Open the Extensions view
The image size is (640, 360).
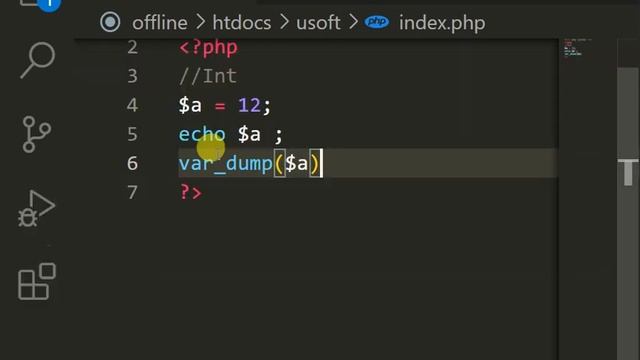click(x=37, y=282)
